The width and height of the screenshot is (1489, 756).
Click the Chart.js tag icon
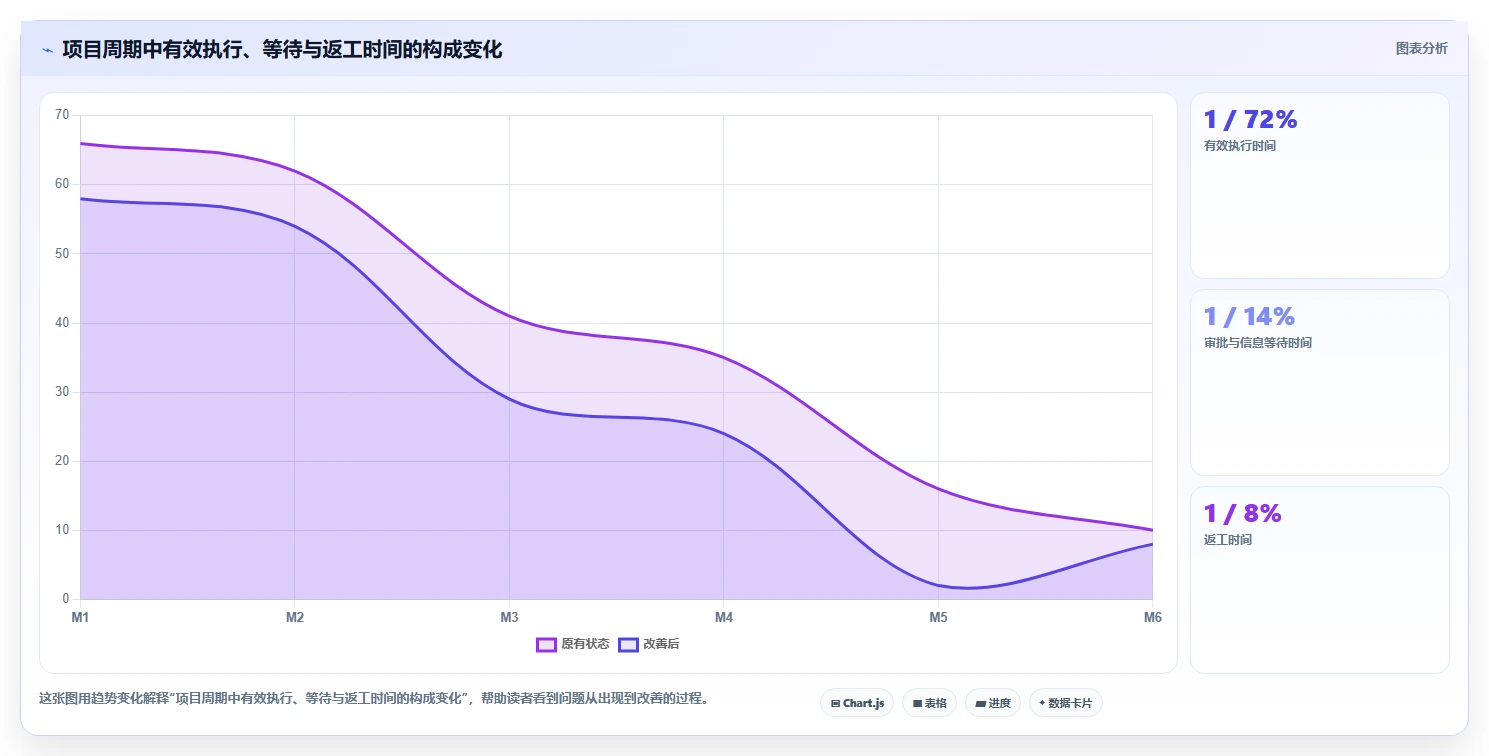click(835, 704)
